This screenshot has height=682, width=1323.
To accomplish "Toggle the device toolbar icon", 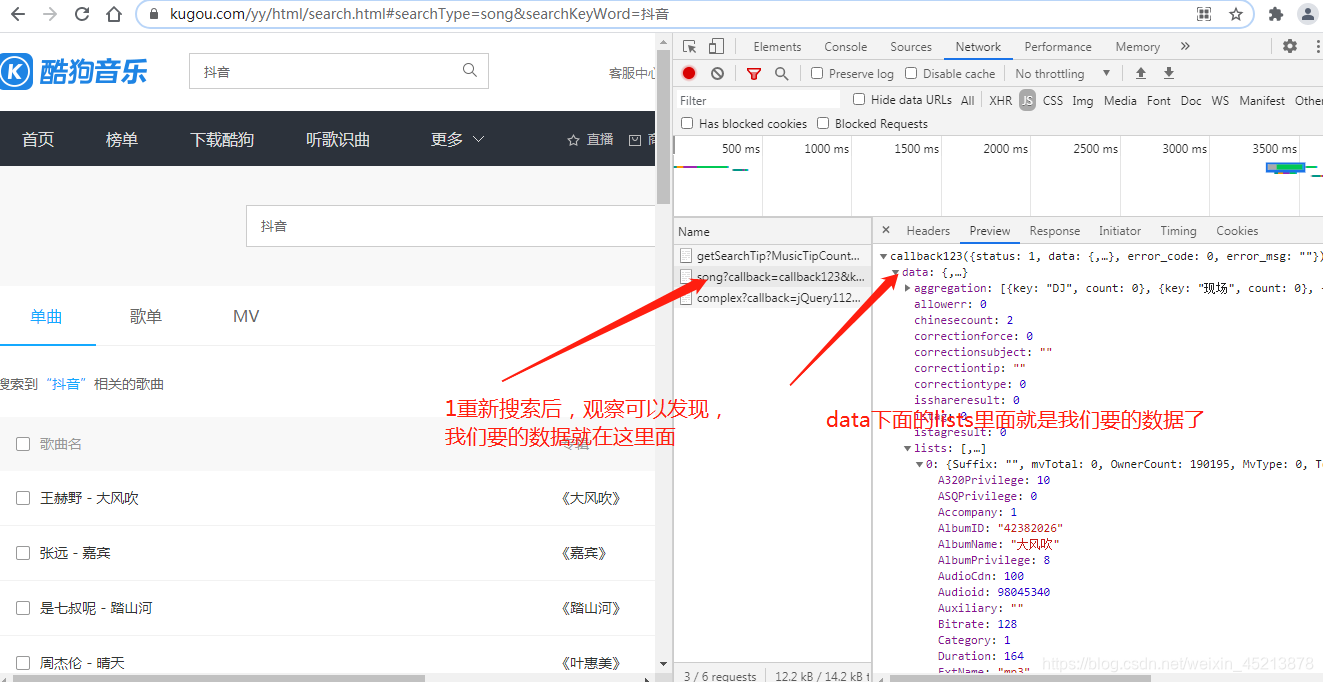I will click(716, 46).
